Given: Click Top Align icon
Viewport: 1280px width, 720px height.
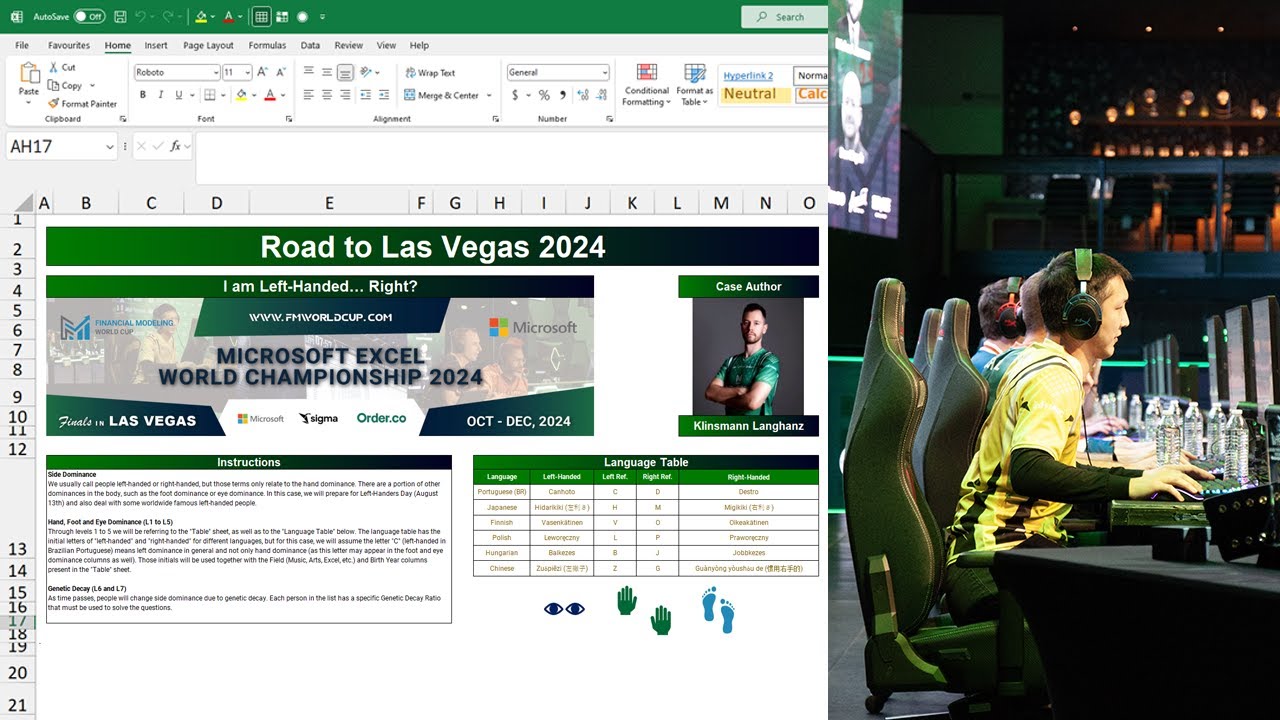Looking at the screenshot, I should (x=309, y=72).
